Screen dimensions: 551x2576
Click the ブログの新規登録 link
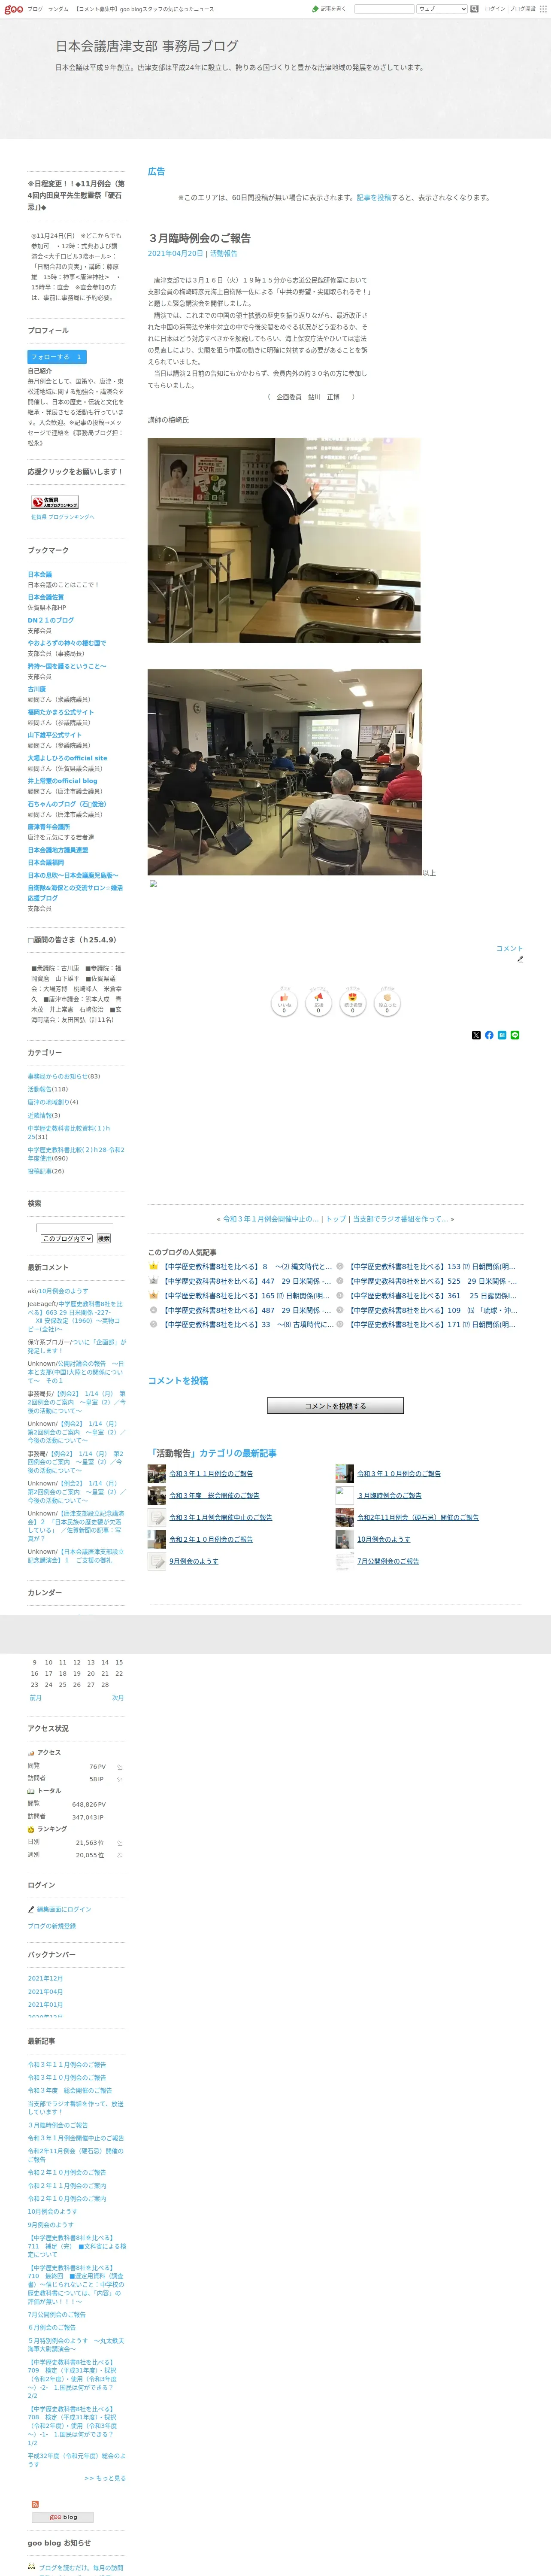(x=52, y=1926)
